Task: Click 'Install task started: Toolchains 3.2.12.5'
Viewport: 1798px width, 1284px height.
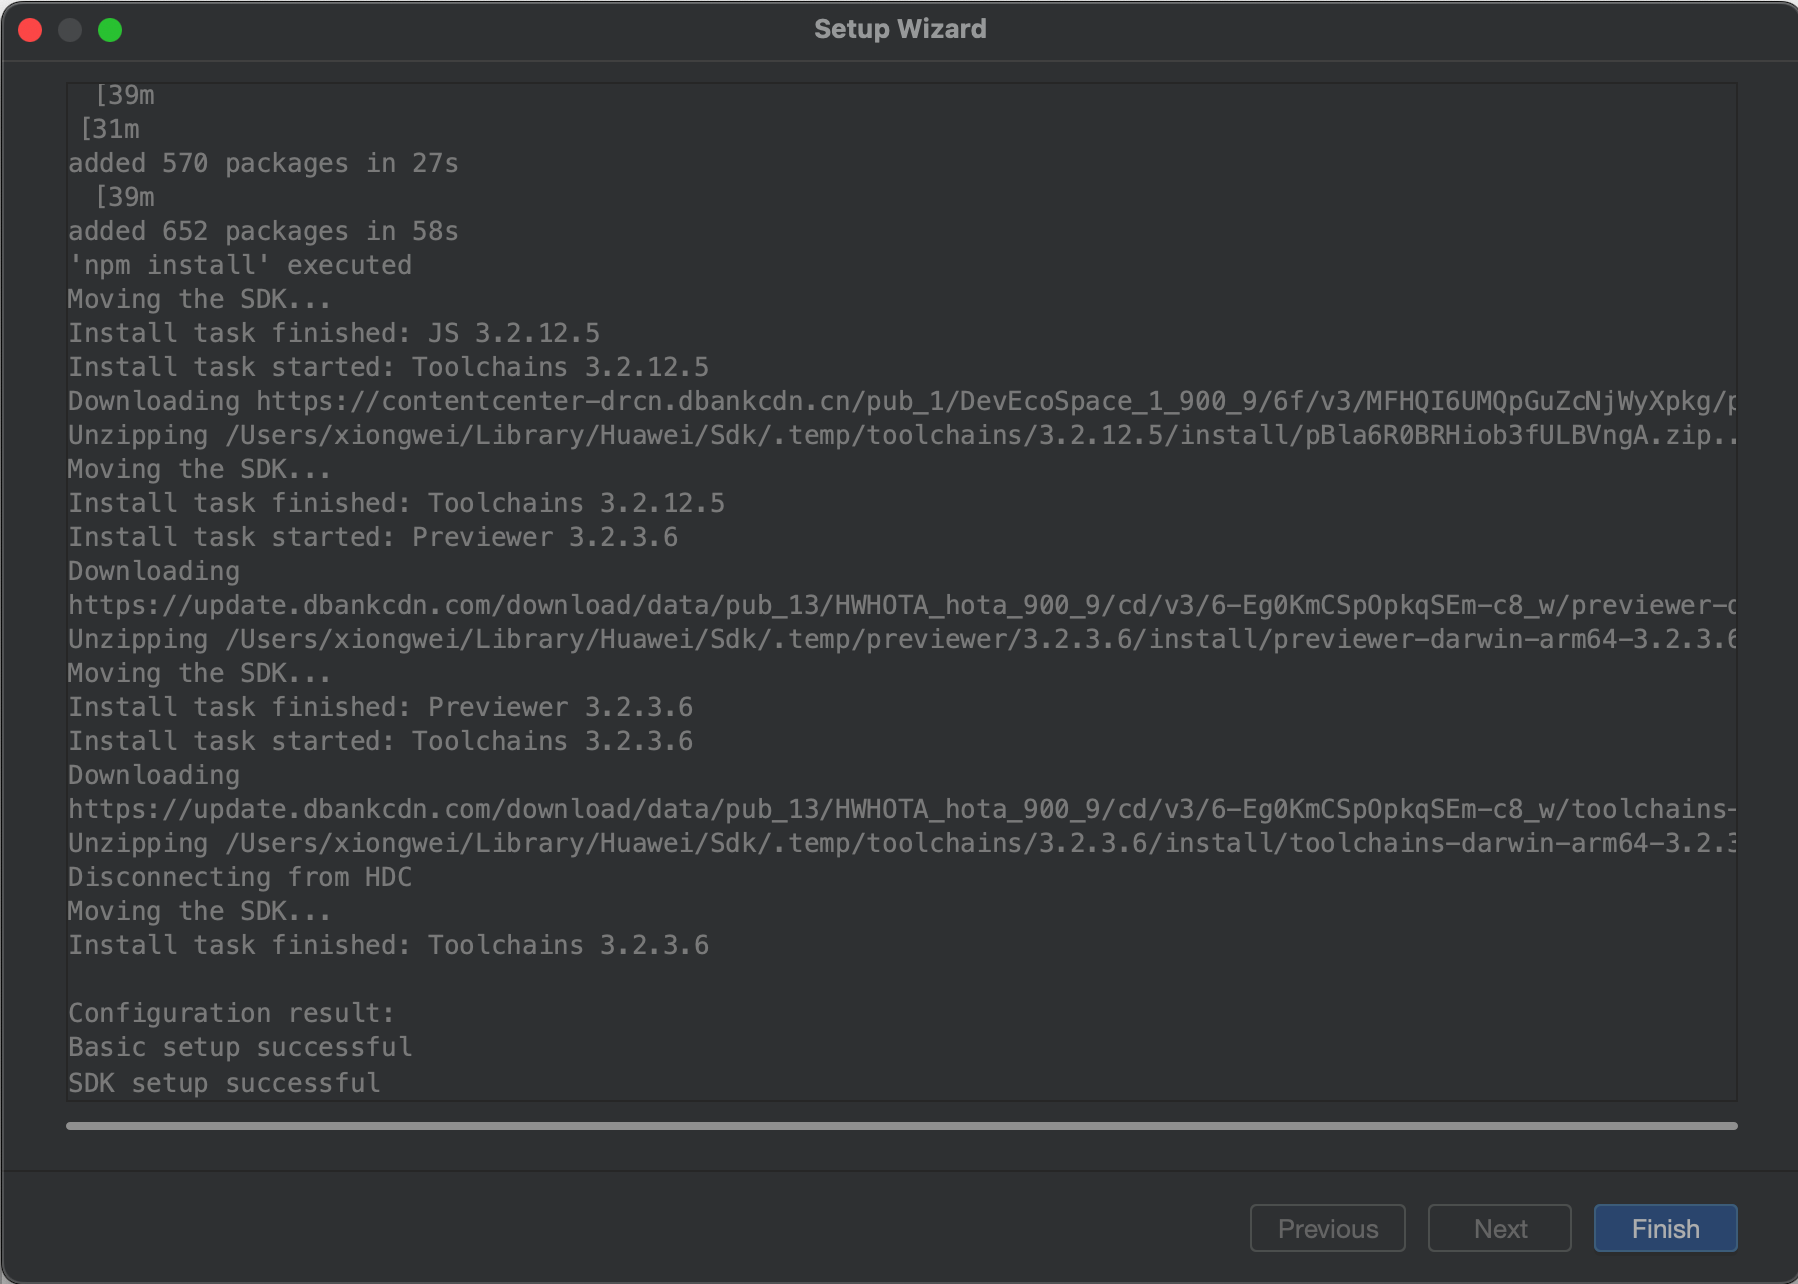Action: point(388,367)
